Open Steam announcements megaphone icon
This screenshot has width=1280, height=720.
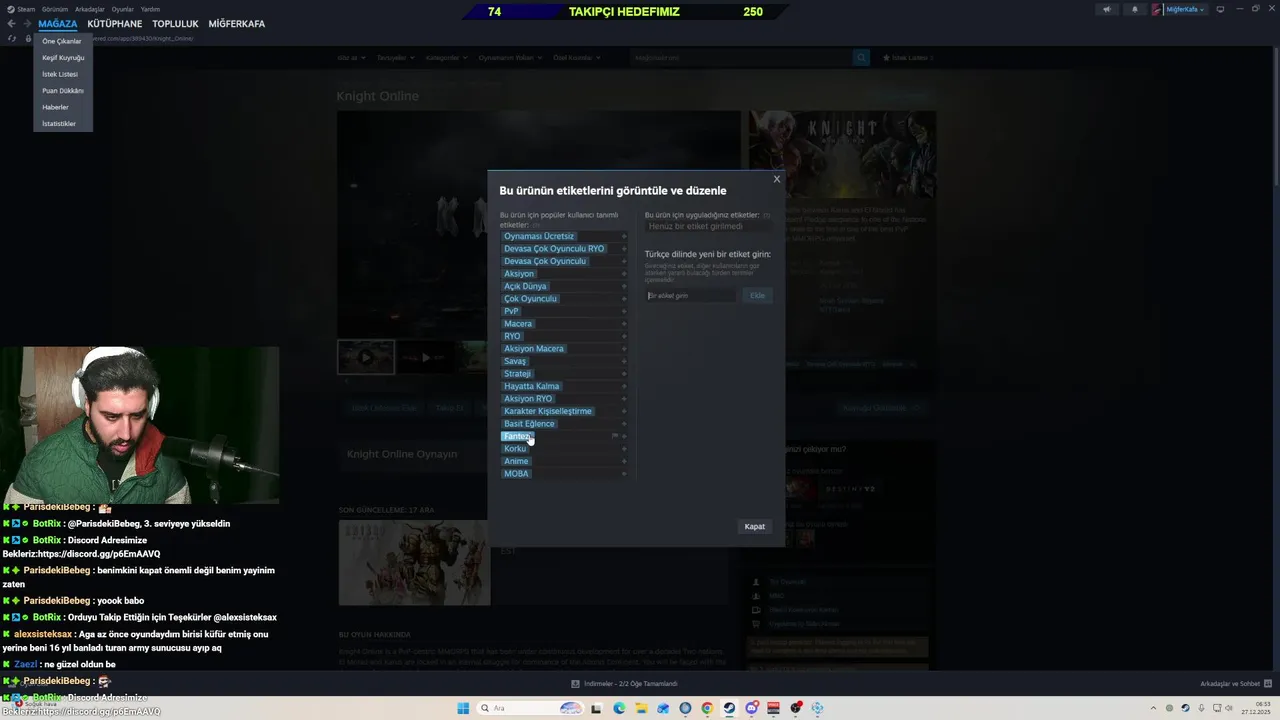tap(1106, 9)
